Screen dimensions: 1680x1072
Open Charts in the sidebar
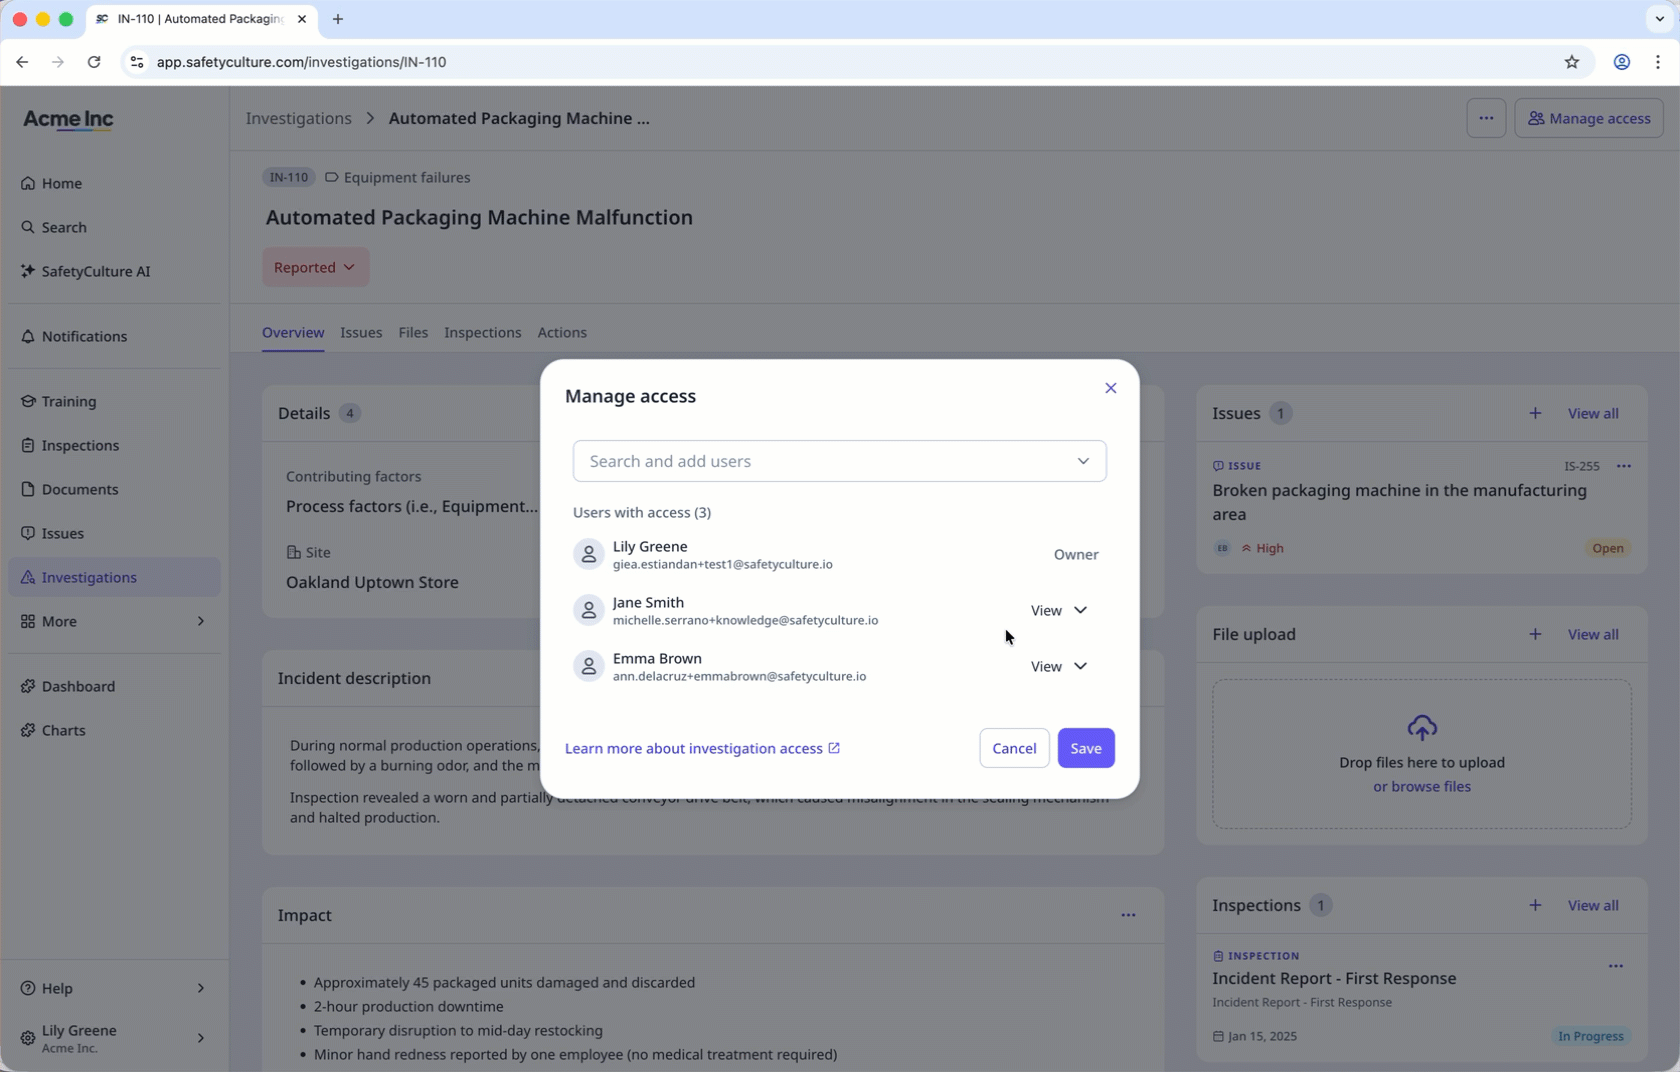(x=114, y=730)
